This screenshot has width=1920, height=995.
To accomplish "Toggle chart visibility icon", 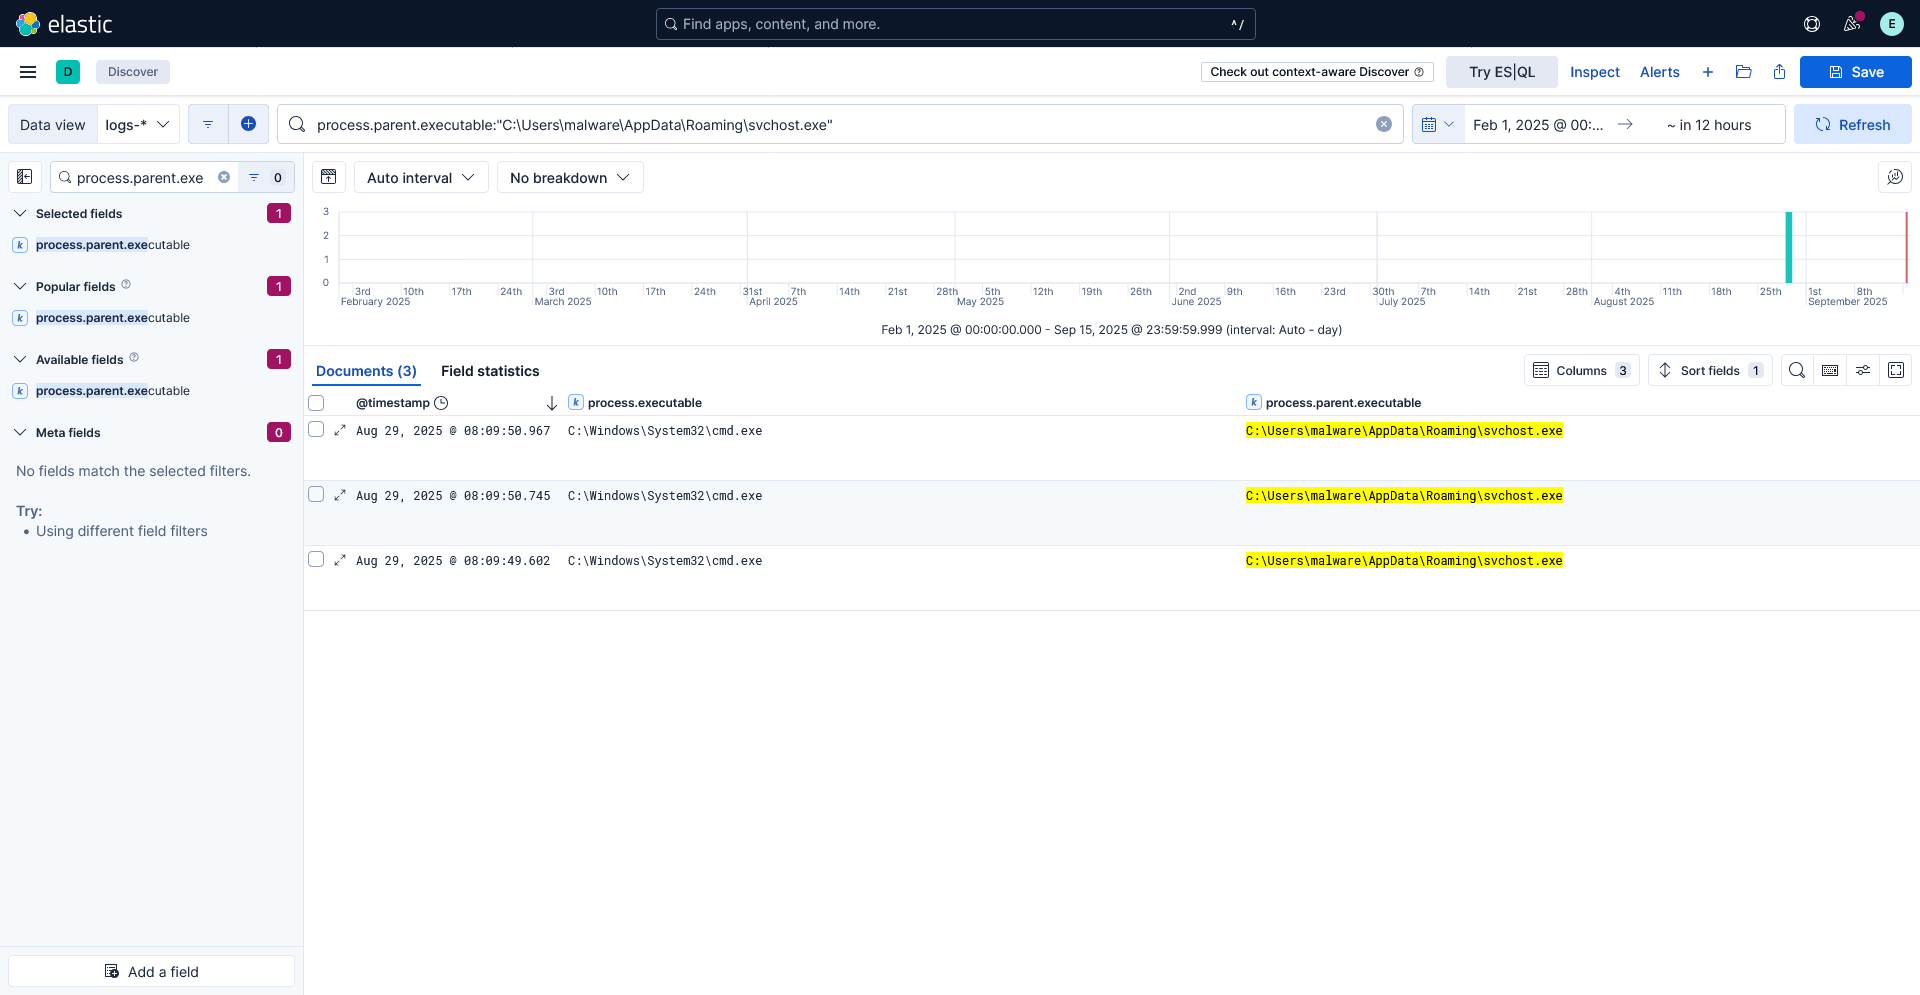I will click(329, 177).
